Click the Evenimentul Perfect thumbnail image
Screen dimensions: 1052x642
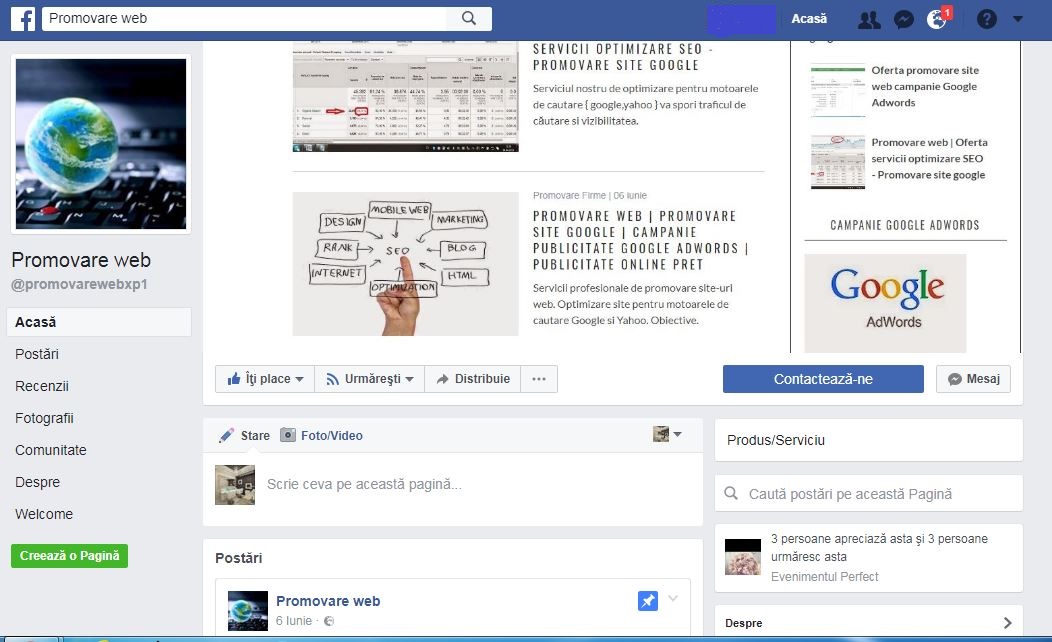[x=743, y=557]
